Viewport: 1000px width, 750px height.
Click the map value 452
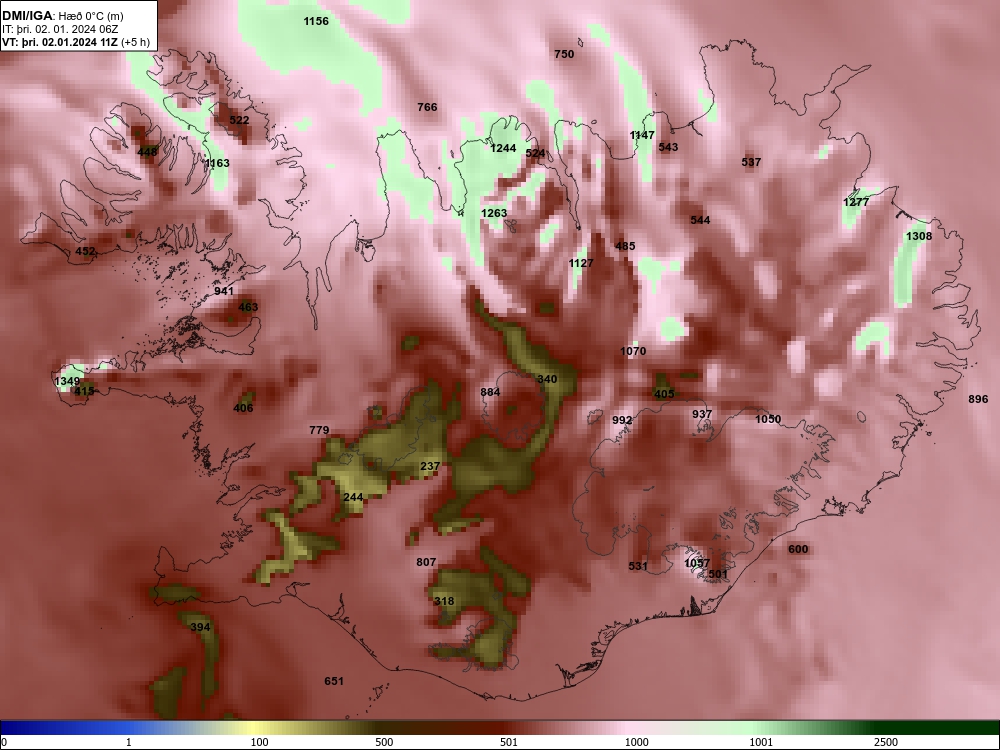pyautogui.click(x=85, y=251)
